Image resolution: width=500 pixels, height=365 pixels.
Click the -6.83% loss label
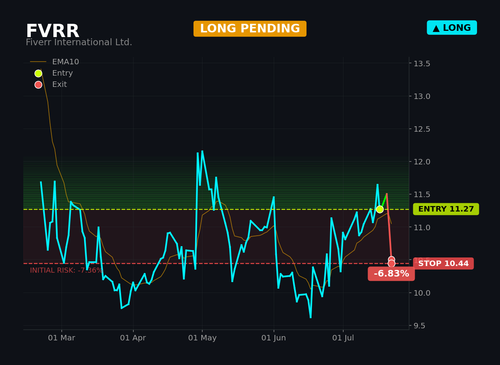coord(391,274)
